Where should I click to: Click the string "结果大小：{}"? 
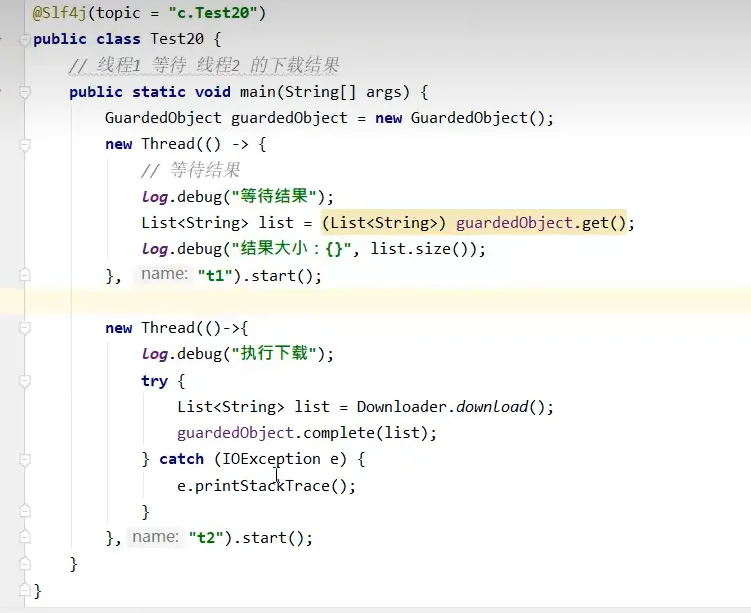point(291,249)
